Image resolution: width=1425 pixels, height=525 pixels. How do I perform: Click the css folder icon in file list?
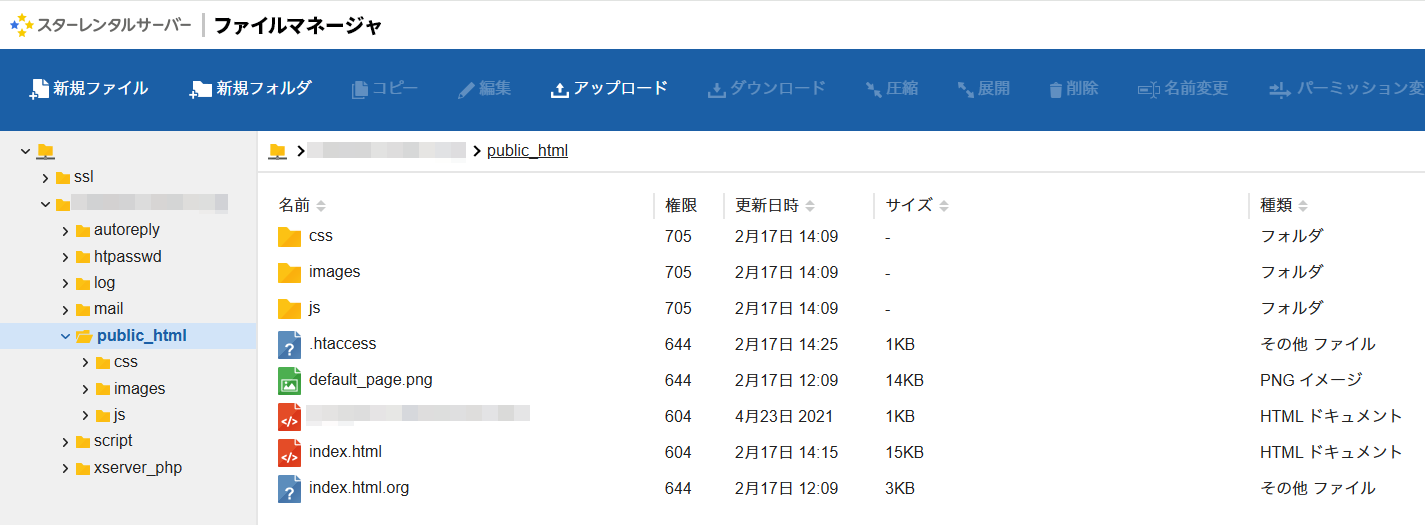tap(289, 236)
